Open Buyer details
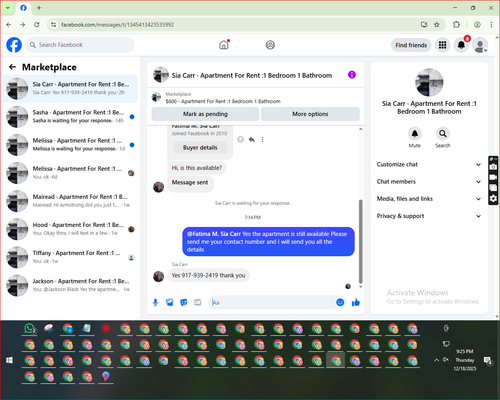The height and width of the screenshot is (400, 500). click(200, 147)
